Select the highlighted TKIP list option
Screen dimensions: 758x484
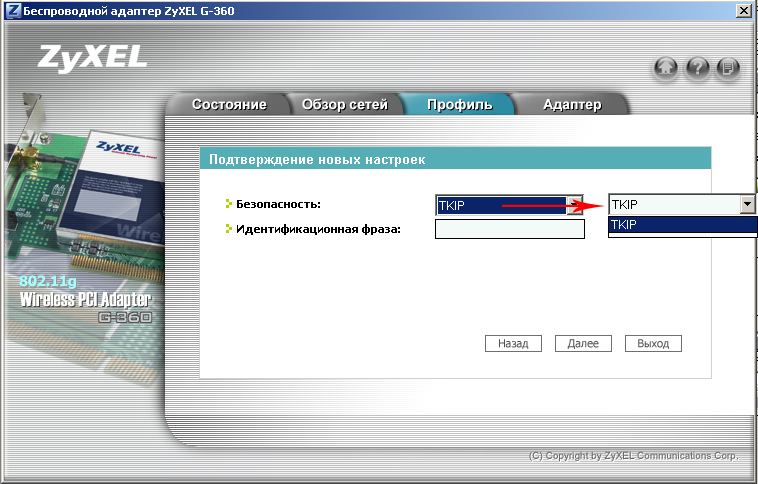point(683,224)
